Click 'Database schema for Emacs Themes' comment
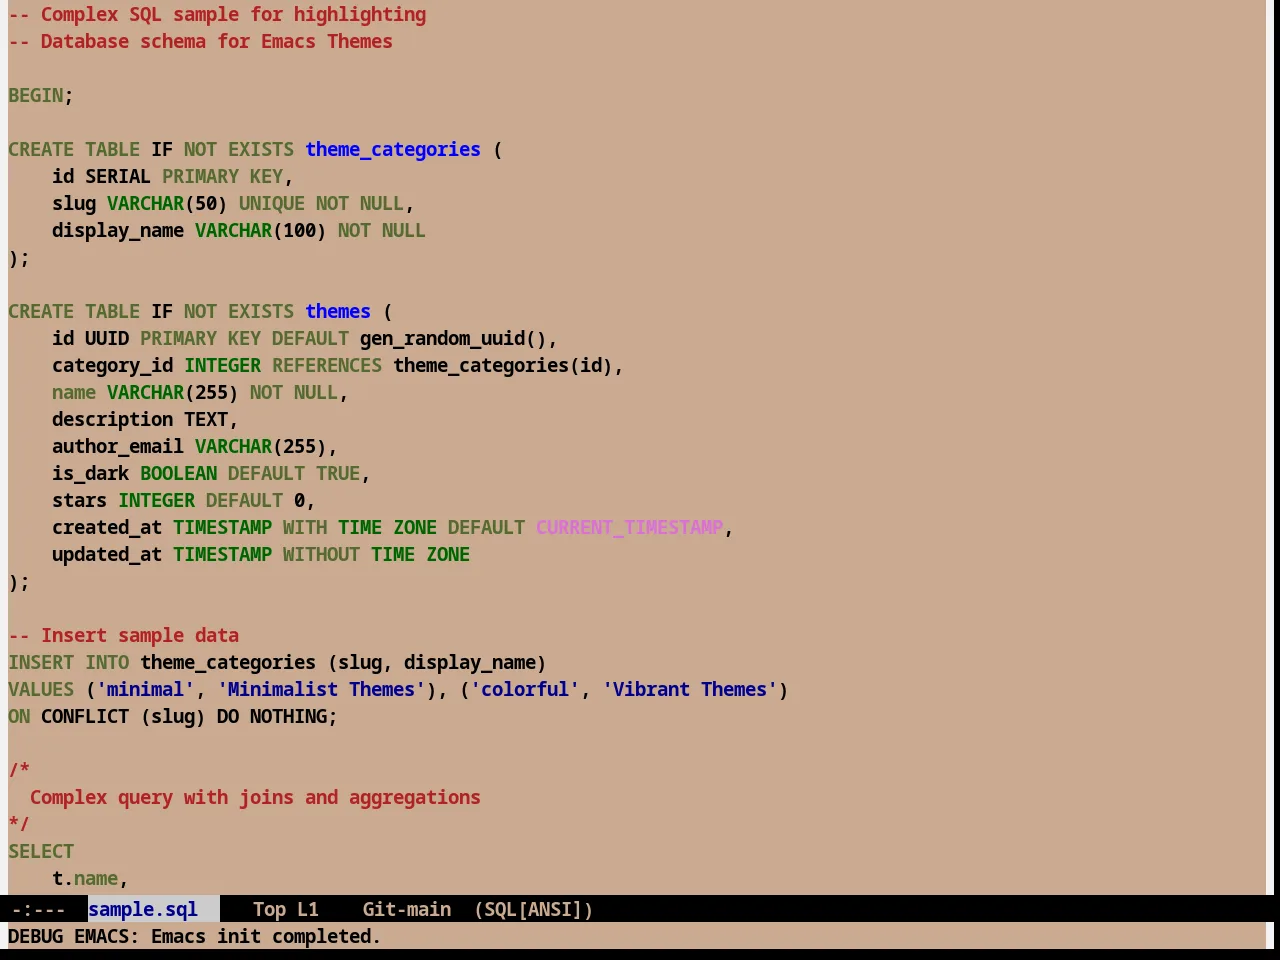The height and width of the screenshot is (960, 1280). coord(200,41)
